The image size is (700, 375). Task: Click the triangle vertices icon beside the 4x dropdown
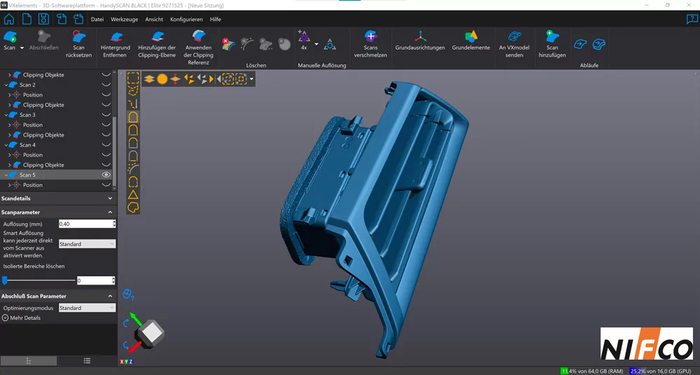330,44
